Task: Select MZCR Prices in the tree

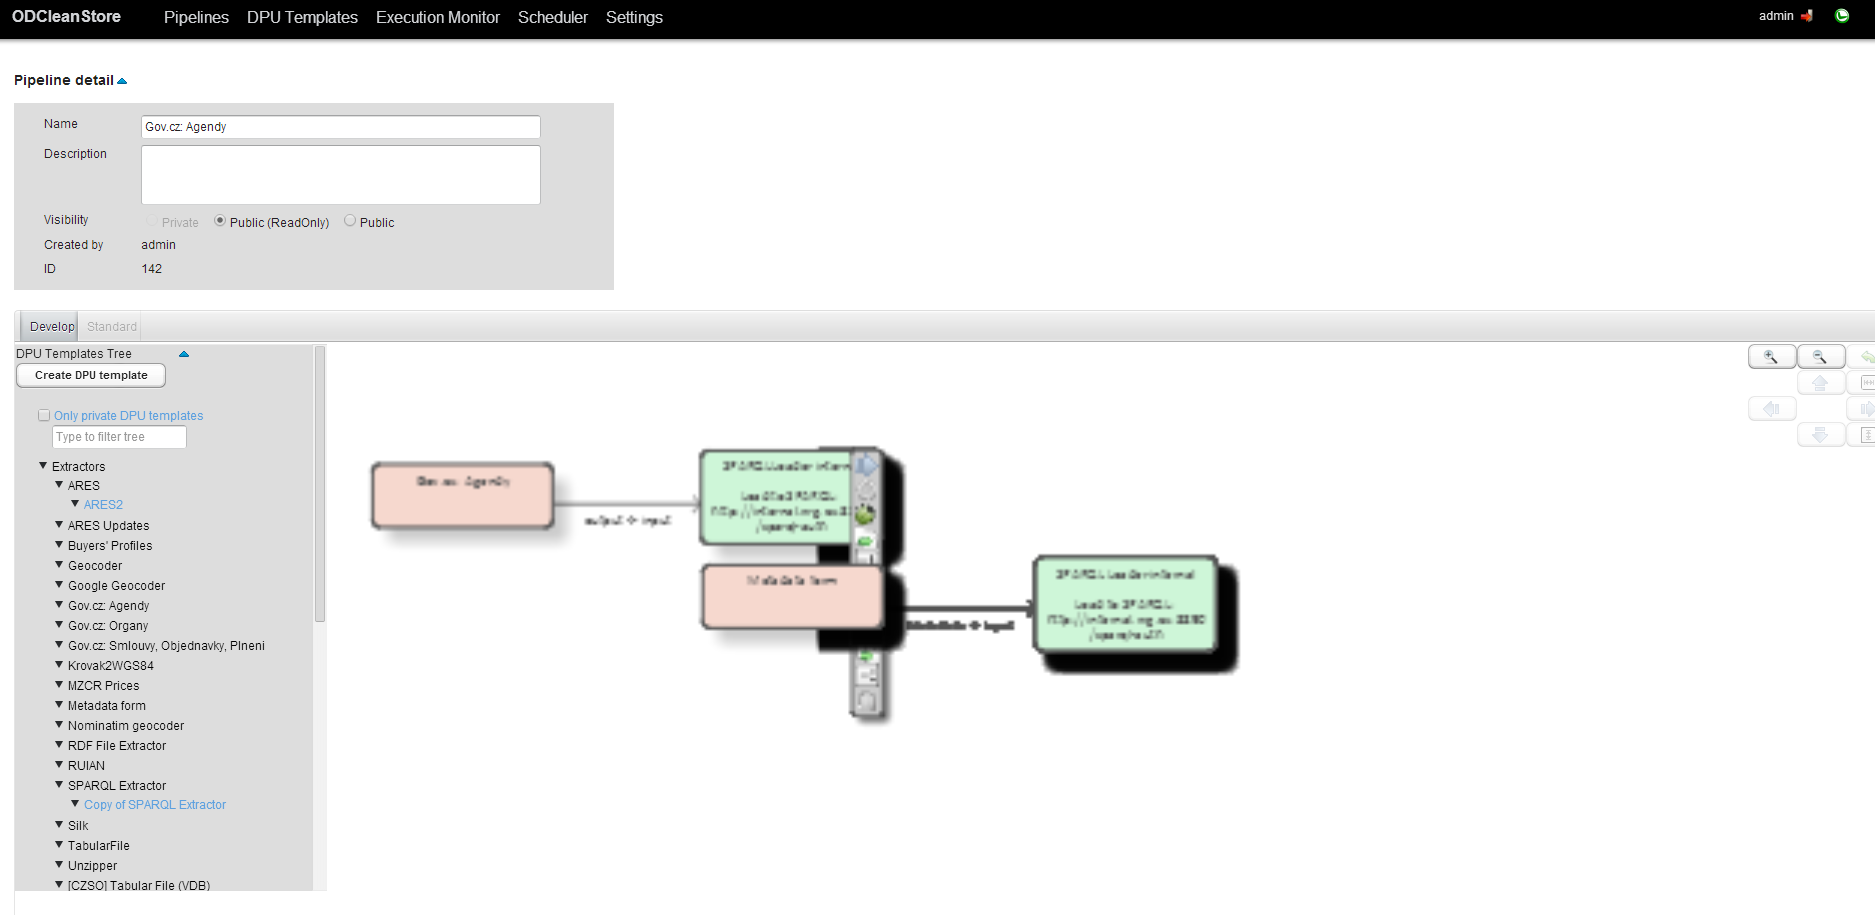Action: (x=103, y=686)
